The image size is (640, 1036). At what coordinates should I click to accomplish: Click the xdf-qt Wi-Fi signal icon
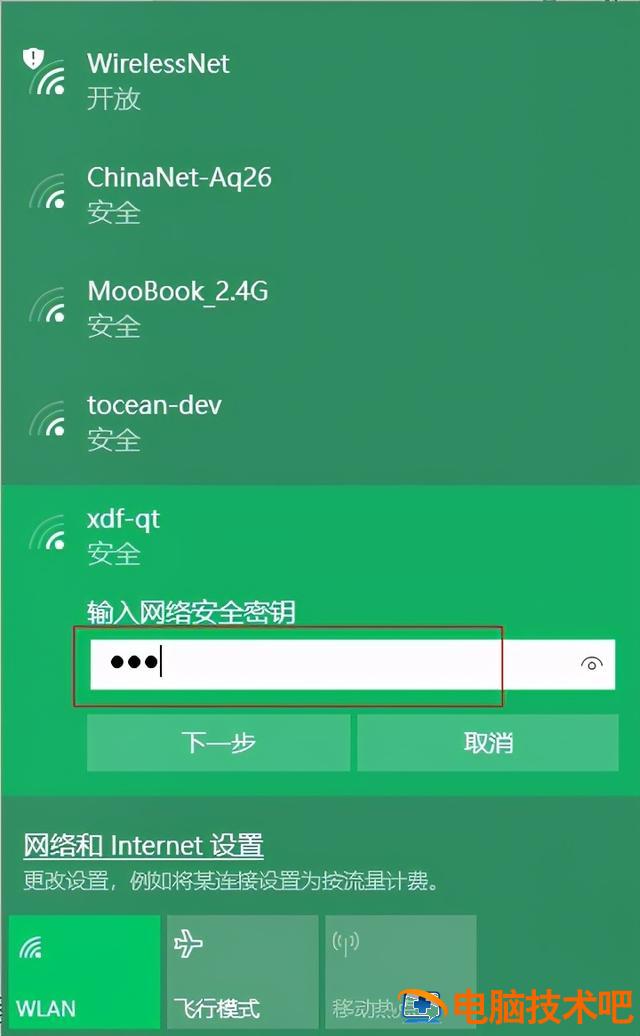pos(48,533)
